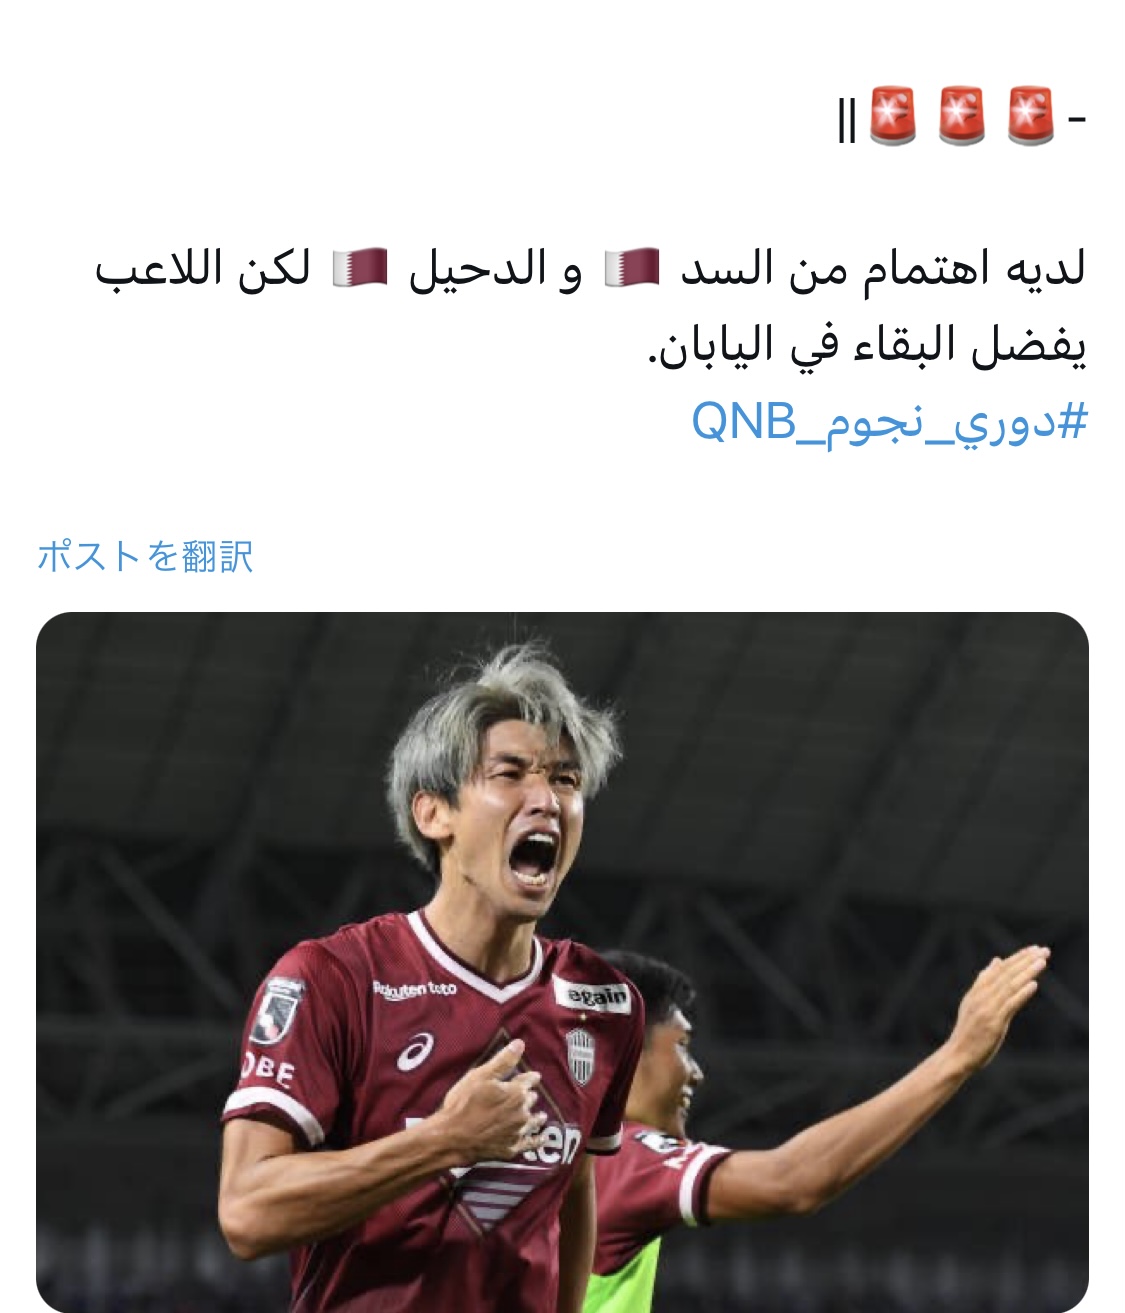Screen dimensions: 1125x1313
Task: Click the Asics logo on the jersey
Action: 415,1052
